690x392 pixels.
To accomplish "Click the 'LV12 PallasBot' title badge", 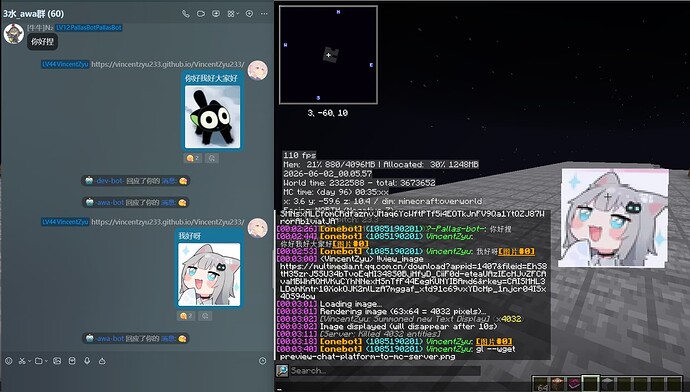I will click(89, 28).
